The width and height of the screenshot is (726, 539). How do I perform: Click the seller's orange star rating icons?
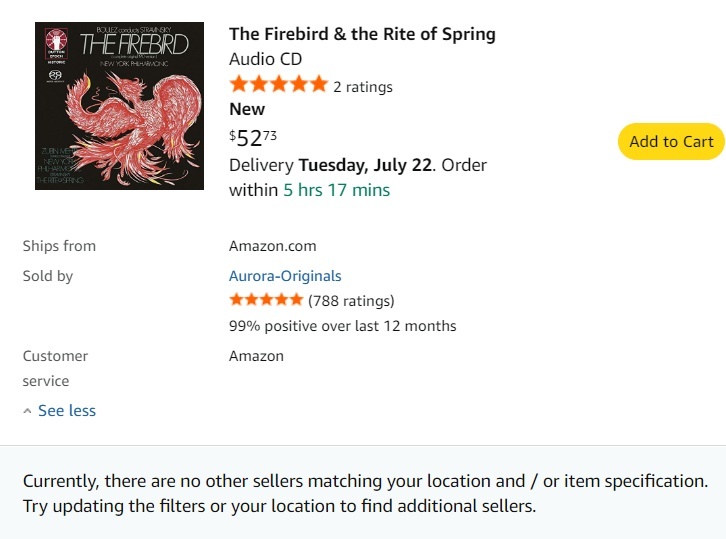[266, 300]
